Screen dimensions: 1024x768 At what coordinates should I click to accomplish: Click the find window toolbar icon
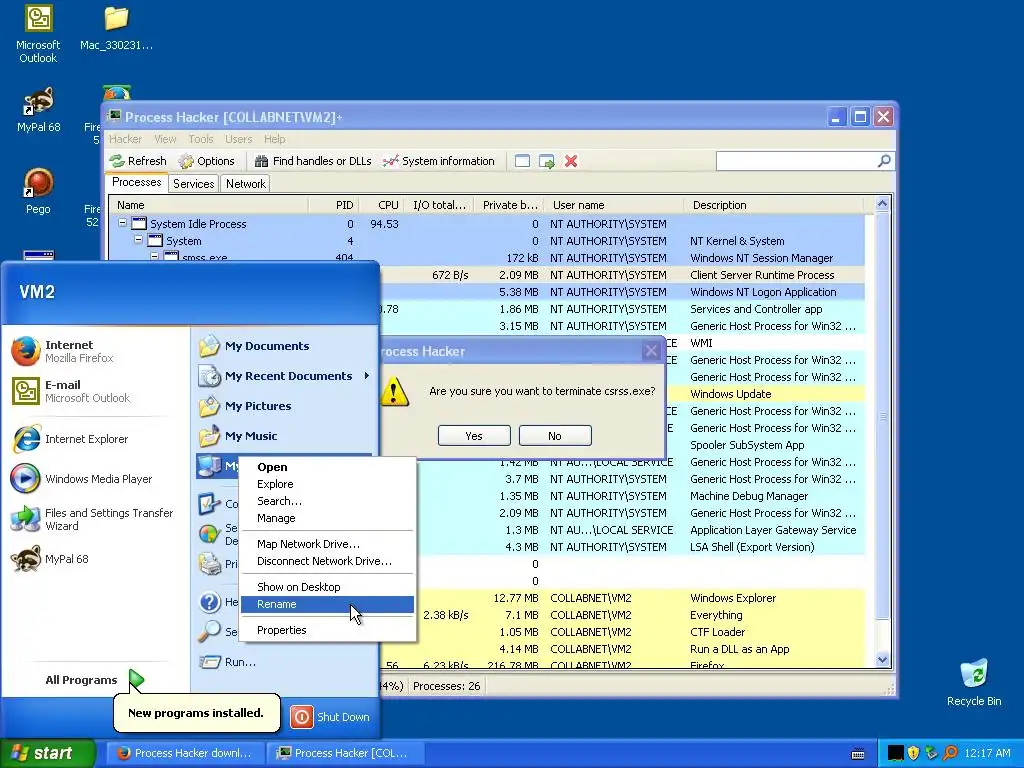point(522,161)
